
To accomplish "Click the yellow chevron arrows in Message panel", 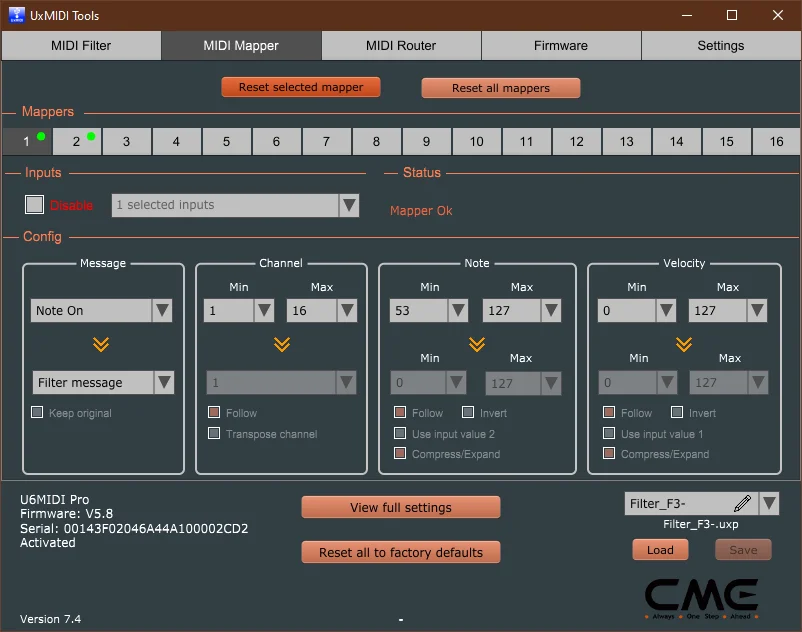I will pos(101,346).
